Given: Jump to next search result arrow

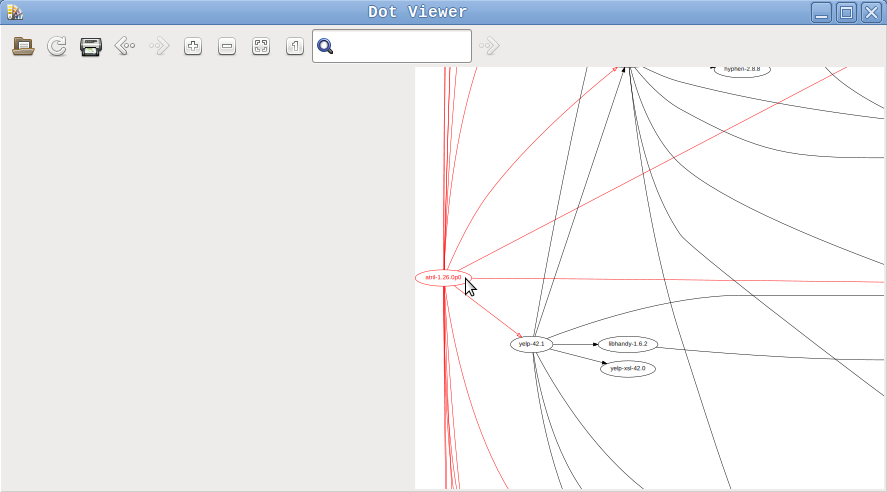Looking at the screenshot, I should coord(489,46).
